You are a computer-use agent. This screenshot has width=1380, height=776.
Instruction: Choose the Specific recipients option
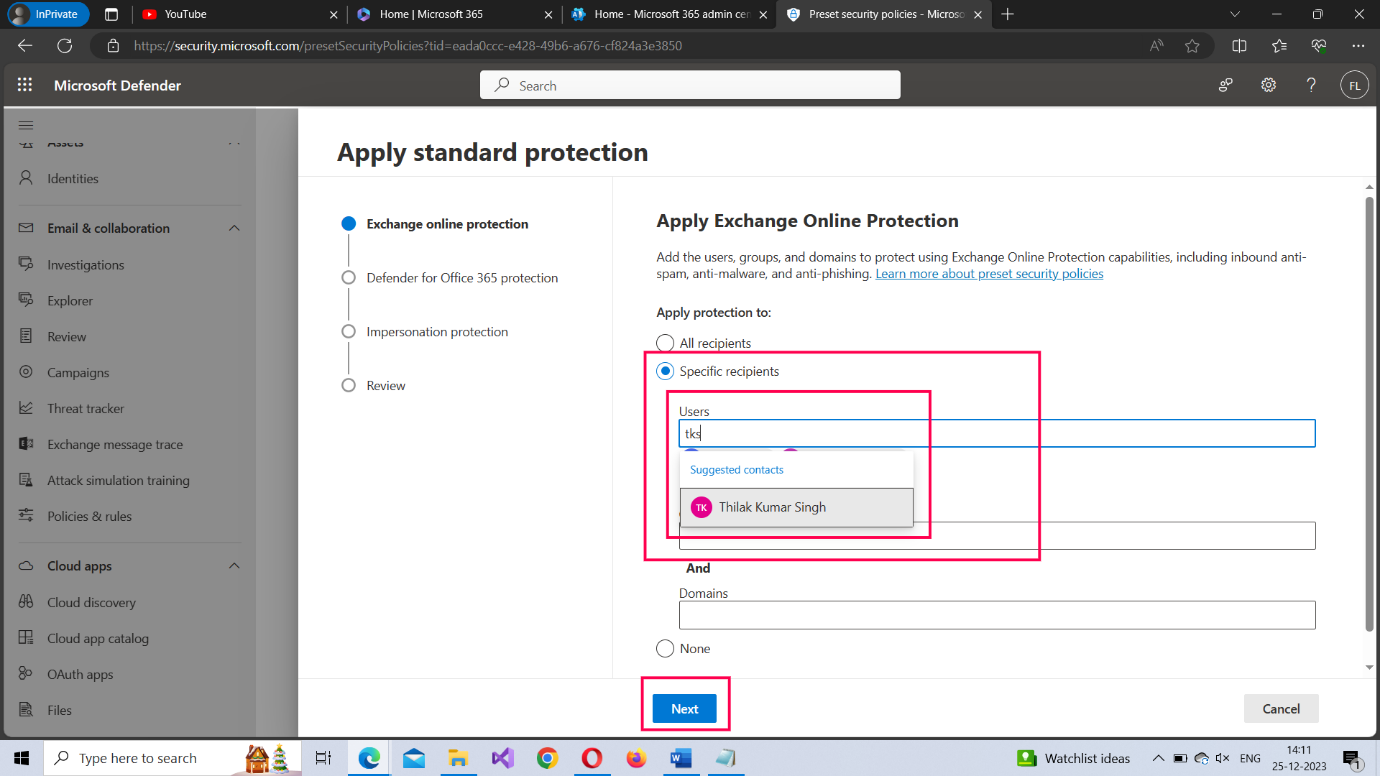[x=665, y=371]
